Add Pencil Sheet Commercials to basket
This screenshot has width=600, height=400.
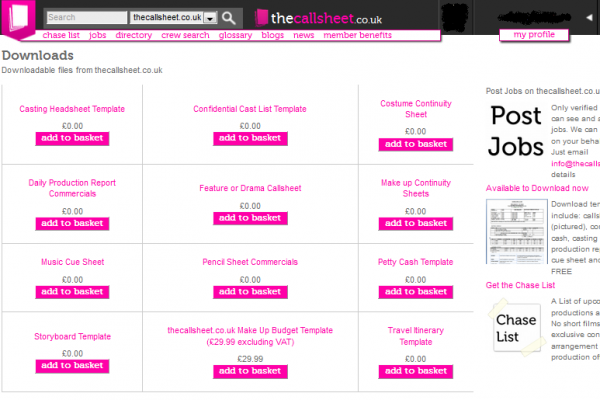[x=250, y=292]
